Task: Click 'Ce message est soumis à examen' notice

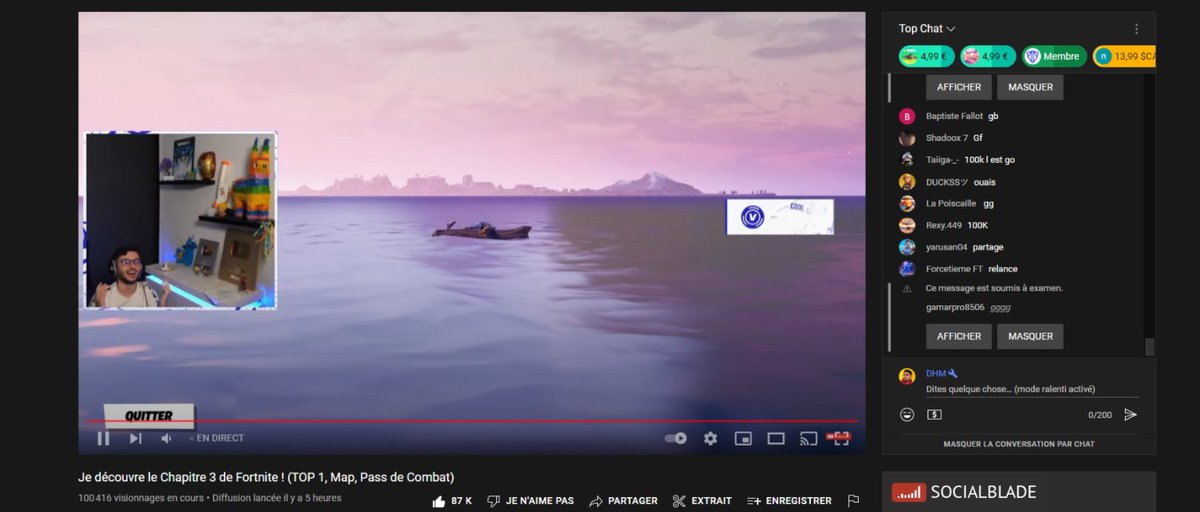Action: (994, 288)
